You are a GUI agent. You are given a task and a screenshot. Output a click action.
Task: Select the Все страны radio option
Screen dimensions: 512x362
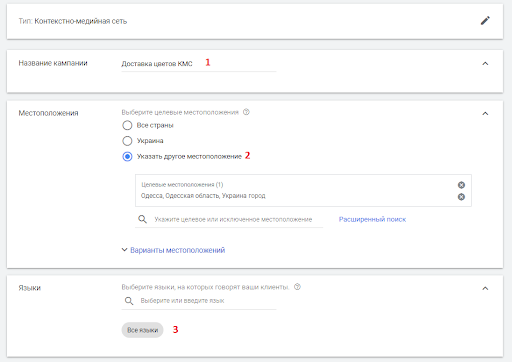pyautogui.click(x=127, y=125)
